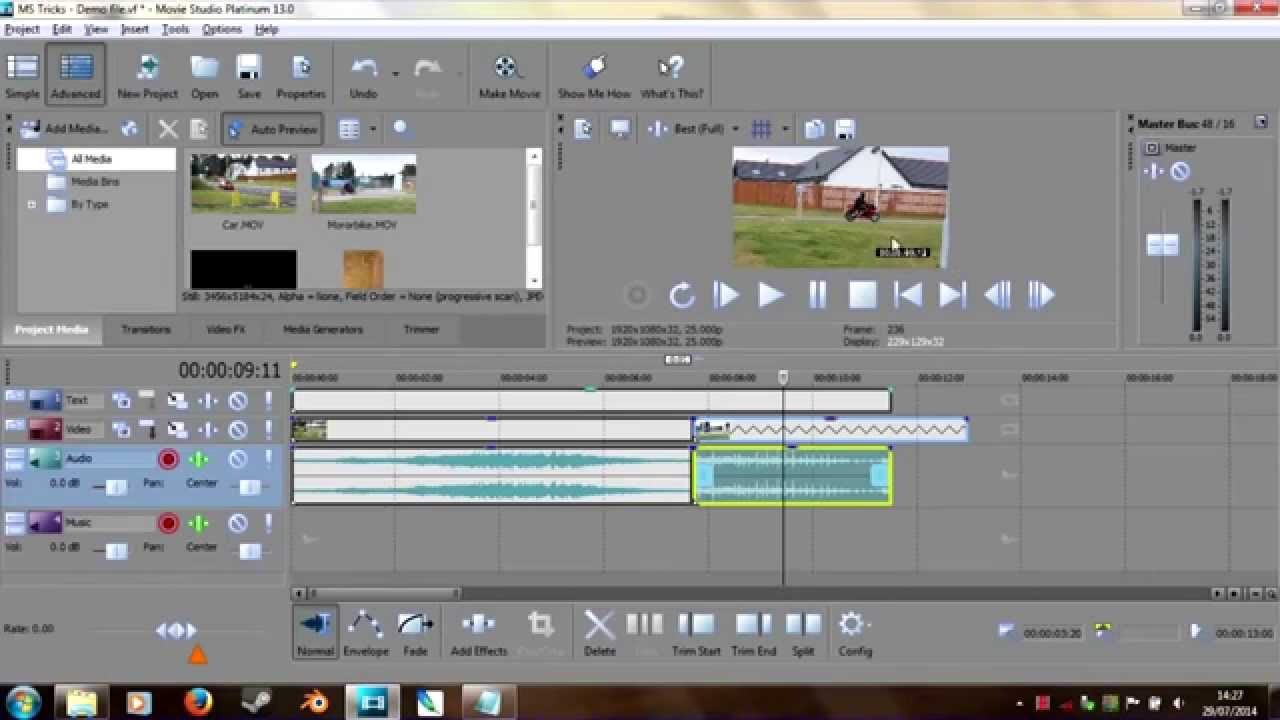
Task: Minimize the Audio track height
Action: [x=14, y=454]
